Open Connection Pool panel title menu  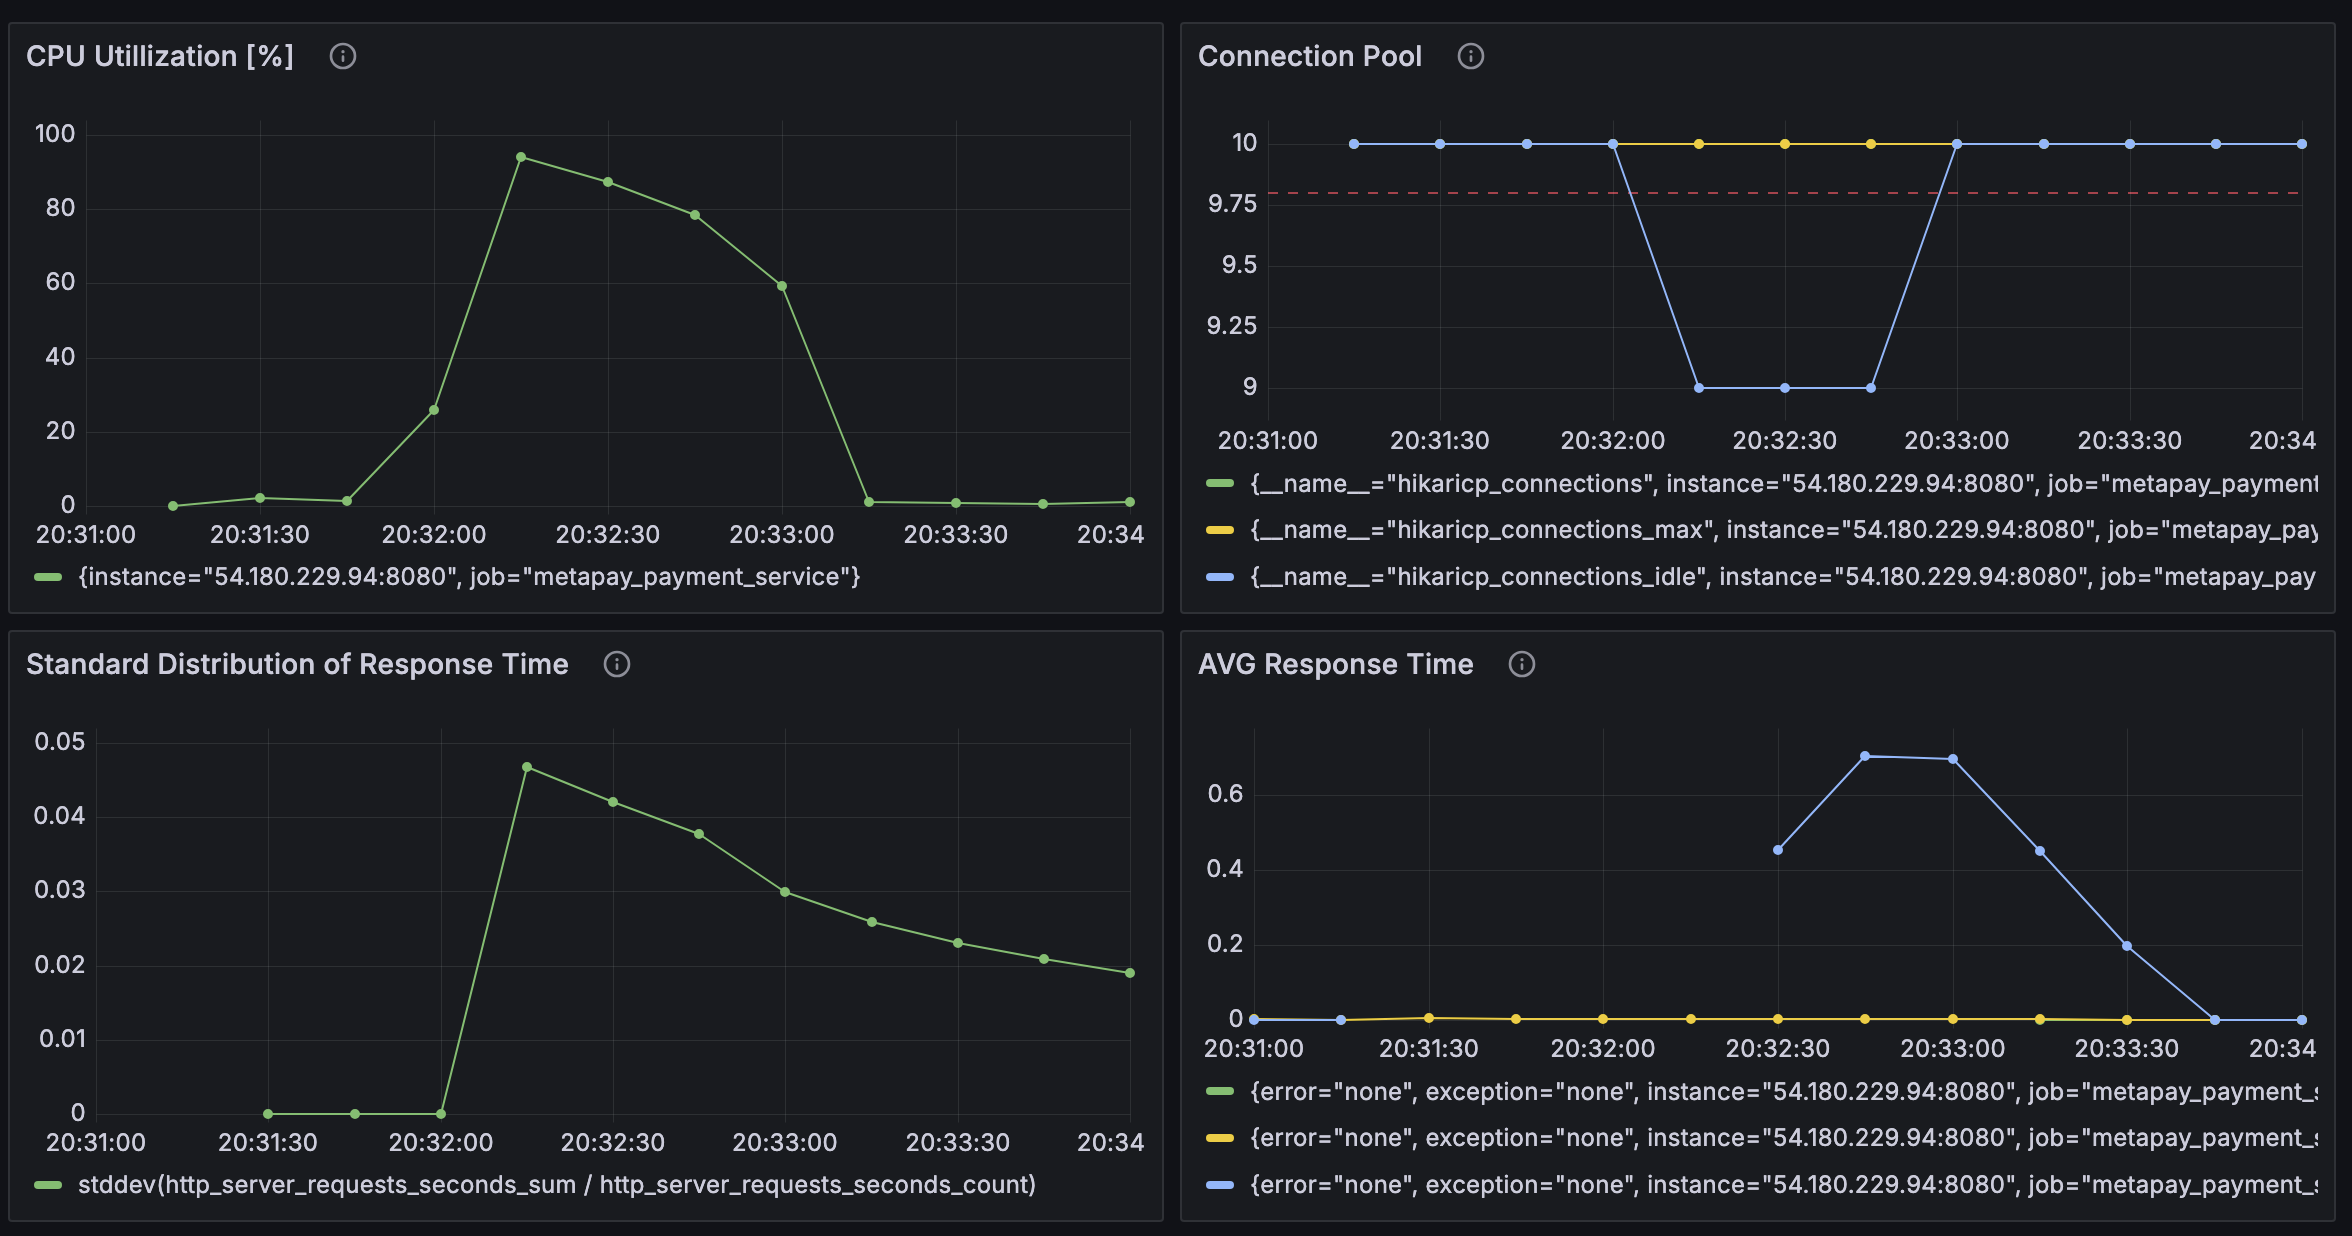coord(1309,56)
